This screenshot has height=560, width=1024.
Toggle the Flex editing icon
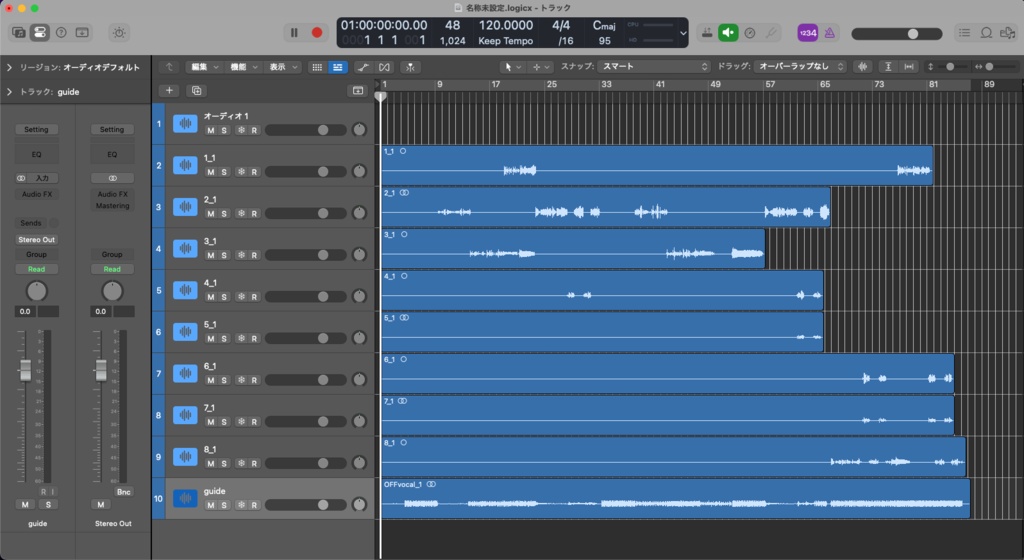point(384,67)
